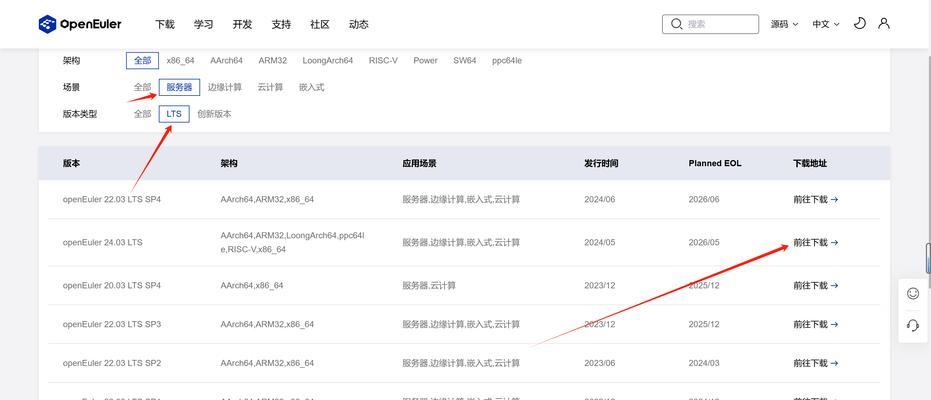The image size is (931, 400).
Task: Go to download openEuler 22.03 LTS SP3
Action: pos(816,324)
